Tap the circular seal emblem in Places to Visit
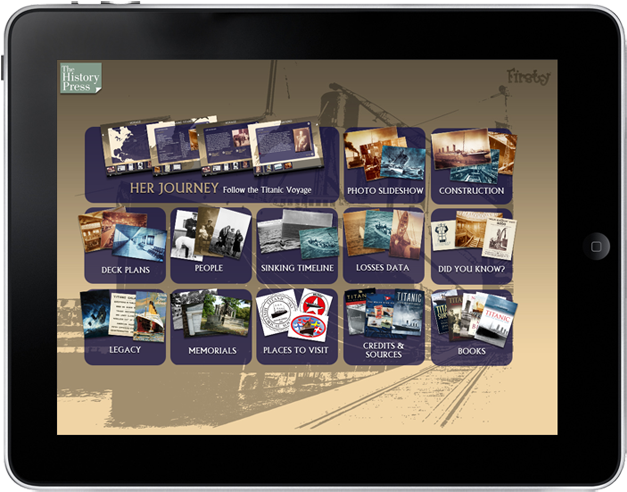The image size is (627, 492). pos(277,312)
